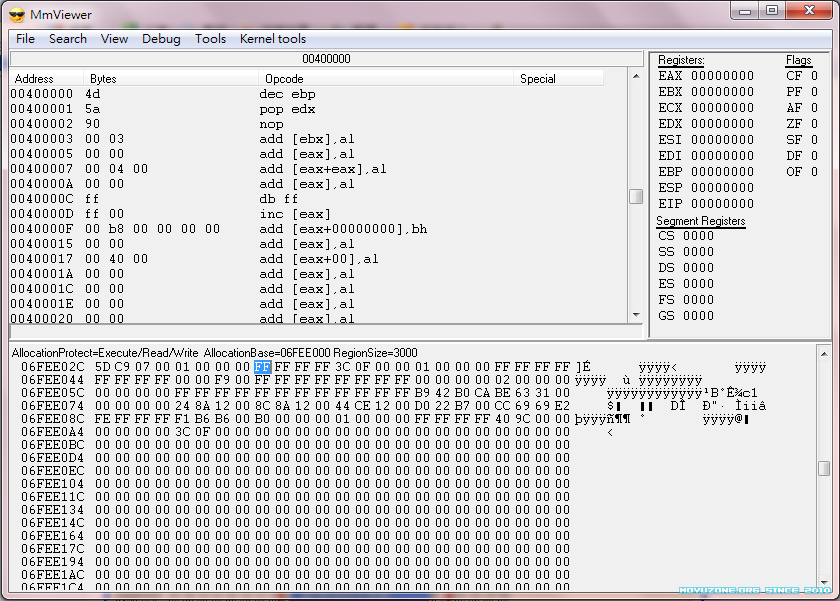Viewport: 840px width, 601px height.
Task: Click the highlighted FF byte in hex dump
Action: (x=262, y=367)
